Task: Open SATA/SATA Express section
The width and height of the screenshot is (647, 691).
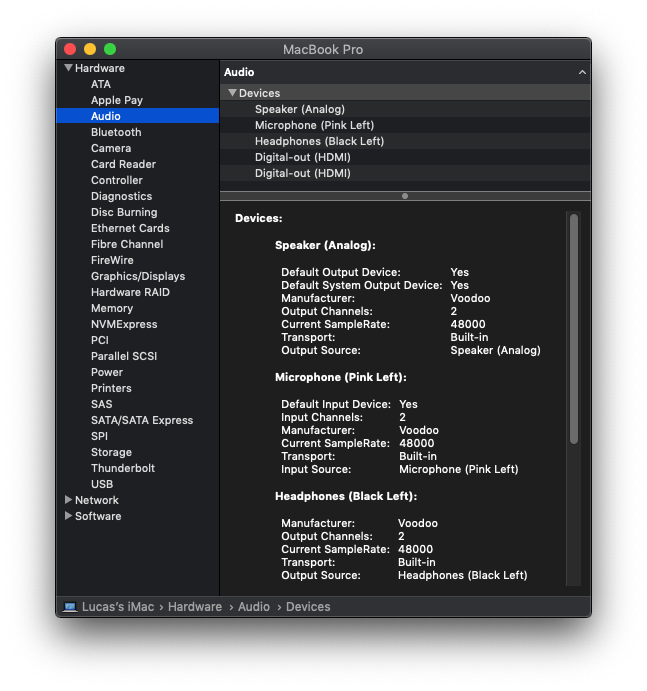Action: [x=142, y=420]
